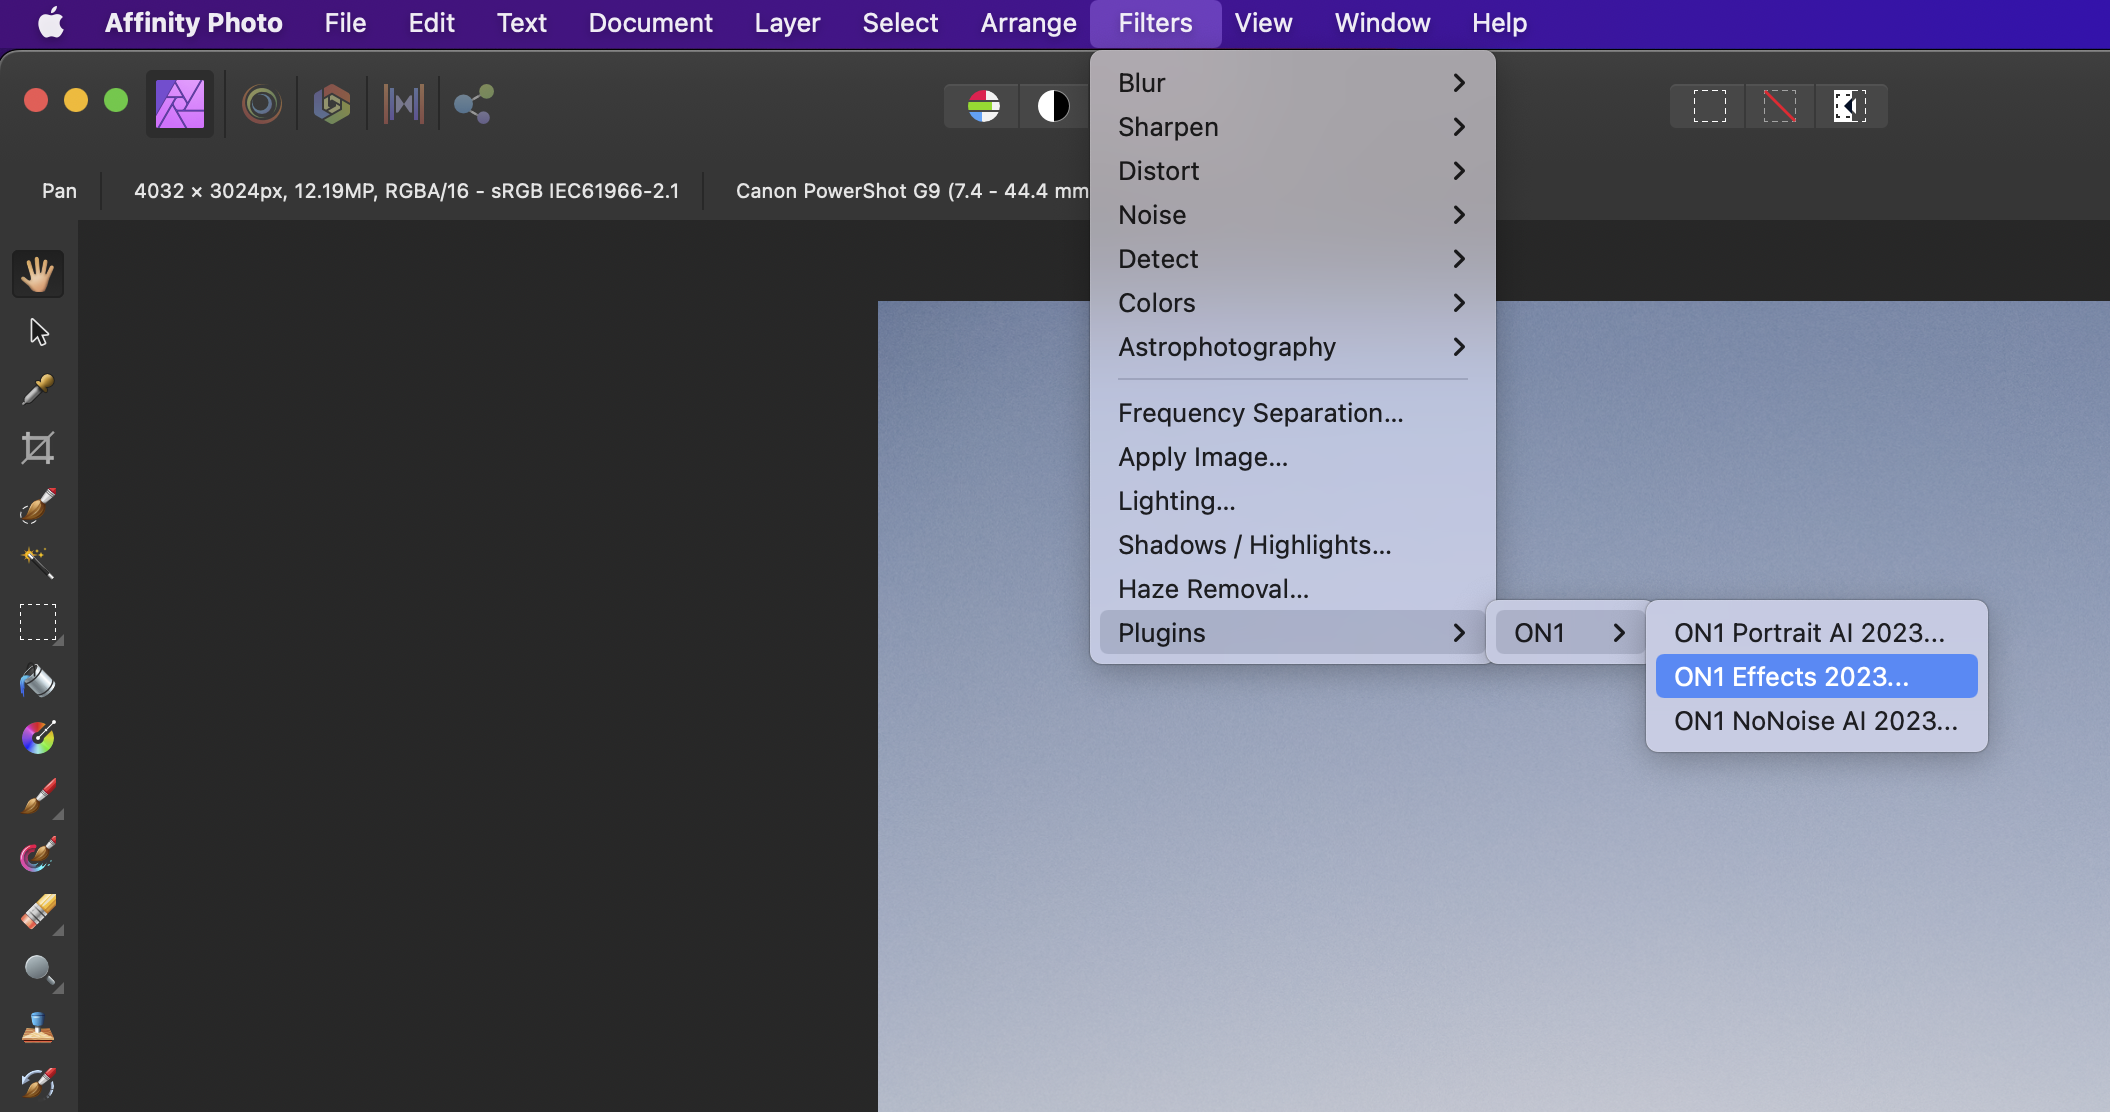Open the Text menu
Image resolution: width=2110 pixels, height=1112 pixels.
[522, 23]
